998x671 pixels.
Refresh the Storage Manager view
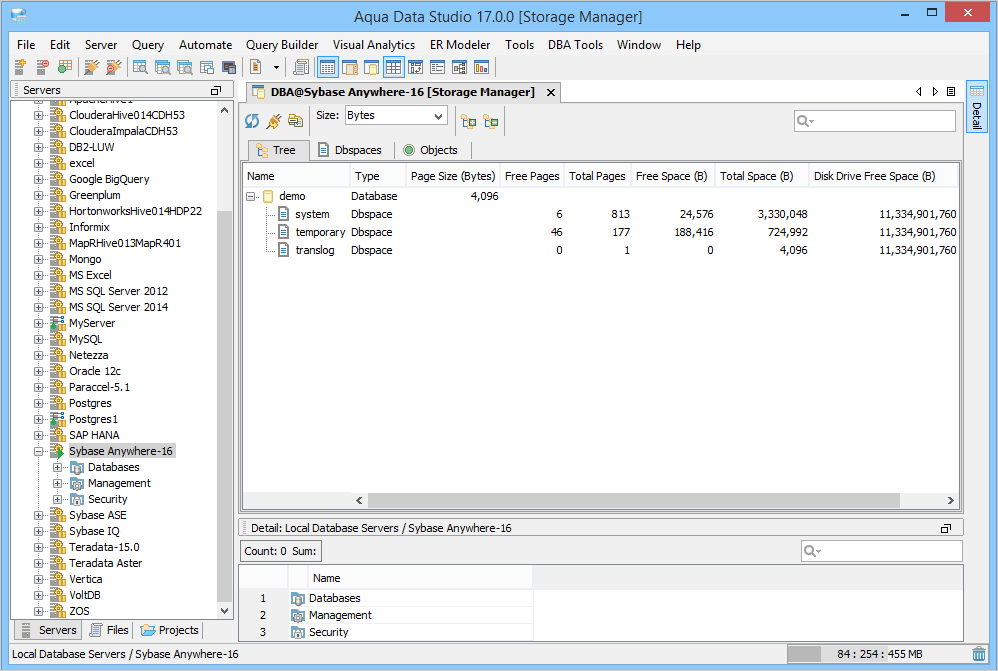[252, 120]
